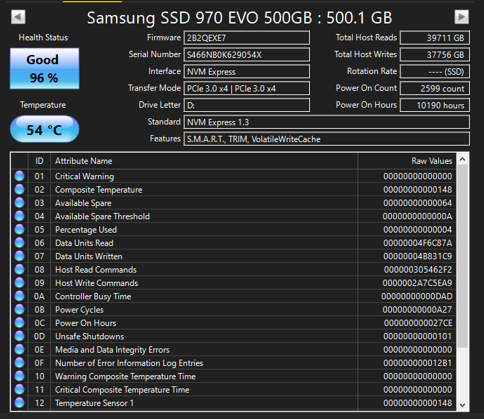The image size is (484, 419).
Task: Go to previous disk with left arrow
Action: (x=18, y=17)
